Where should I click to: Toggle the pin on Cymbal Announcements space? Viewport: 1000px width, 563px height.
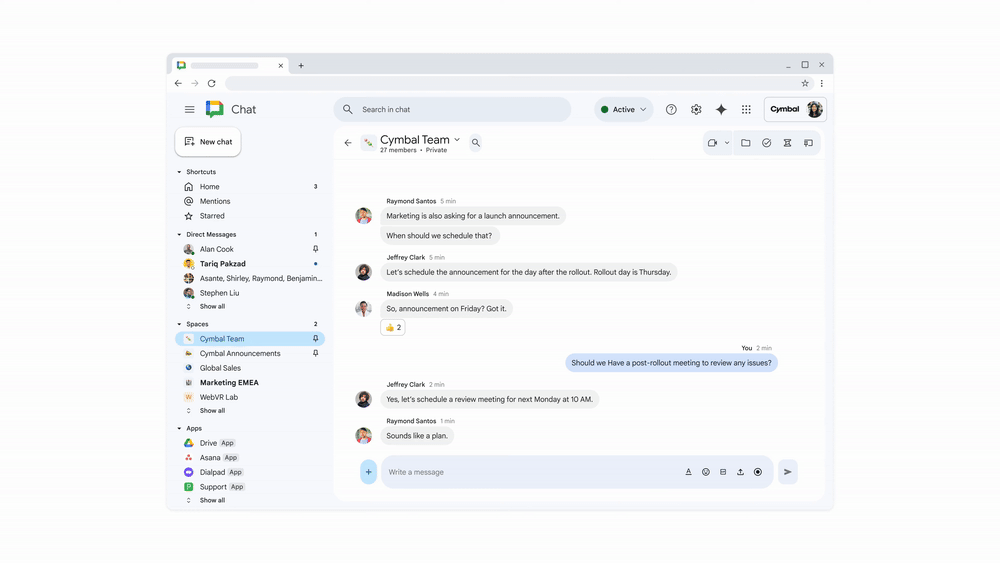[315, 353]
